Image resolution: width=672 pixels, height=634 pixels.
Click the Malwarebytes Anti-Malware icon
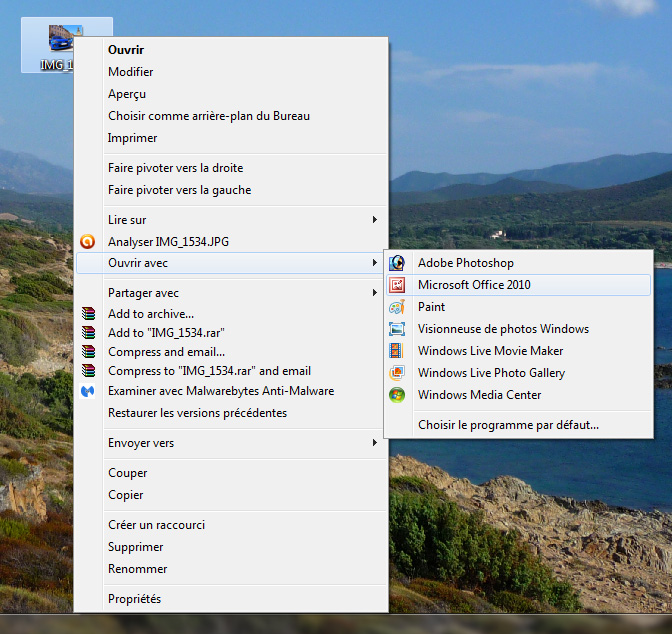pyautogui.click(x=89, y=391)
